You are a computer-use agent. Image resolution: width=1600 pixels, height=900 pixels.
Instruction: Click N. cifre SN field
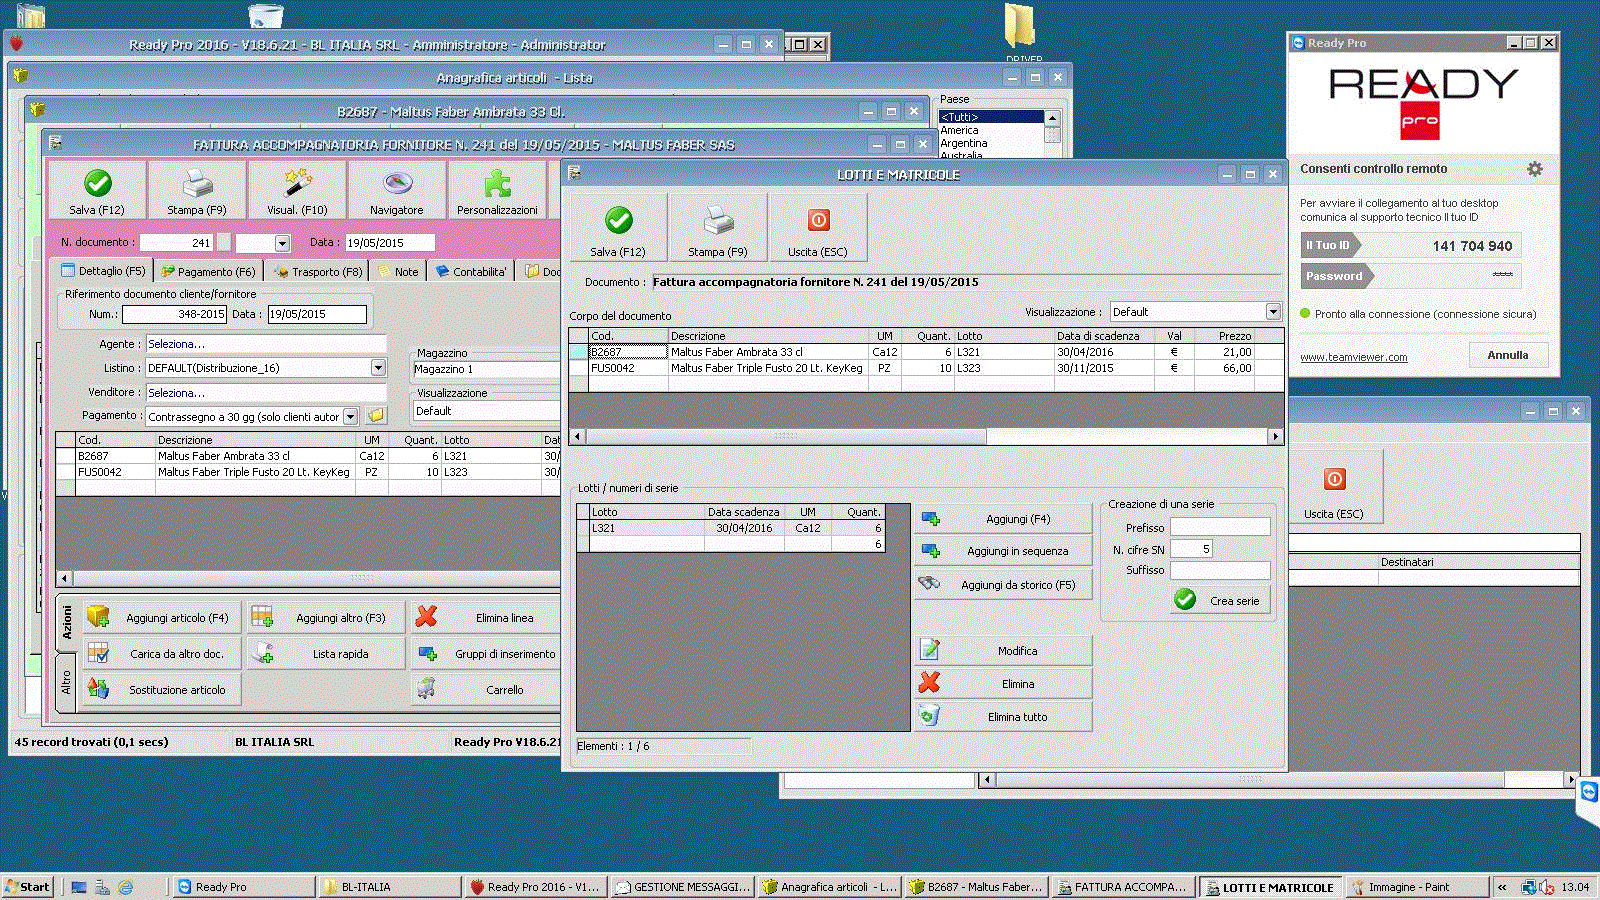click(x=1191, y=549)
